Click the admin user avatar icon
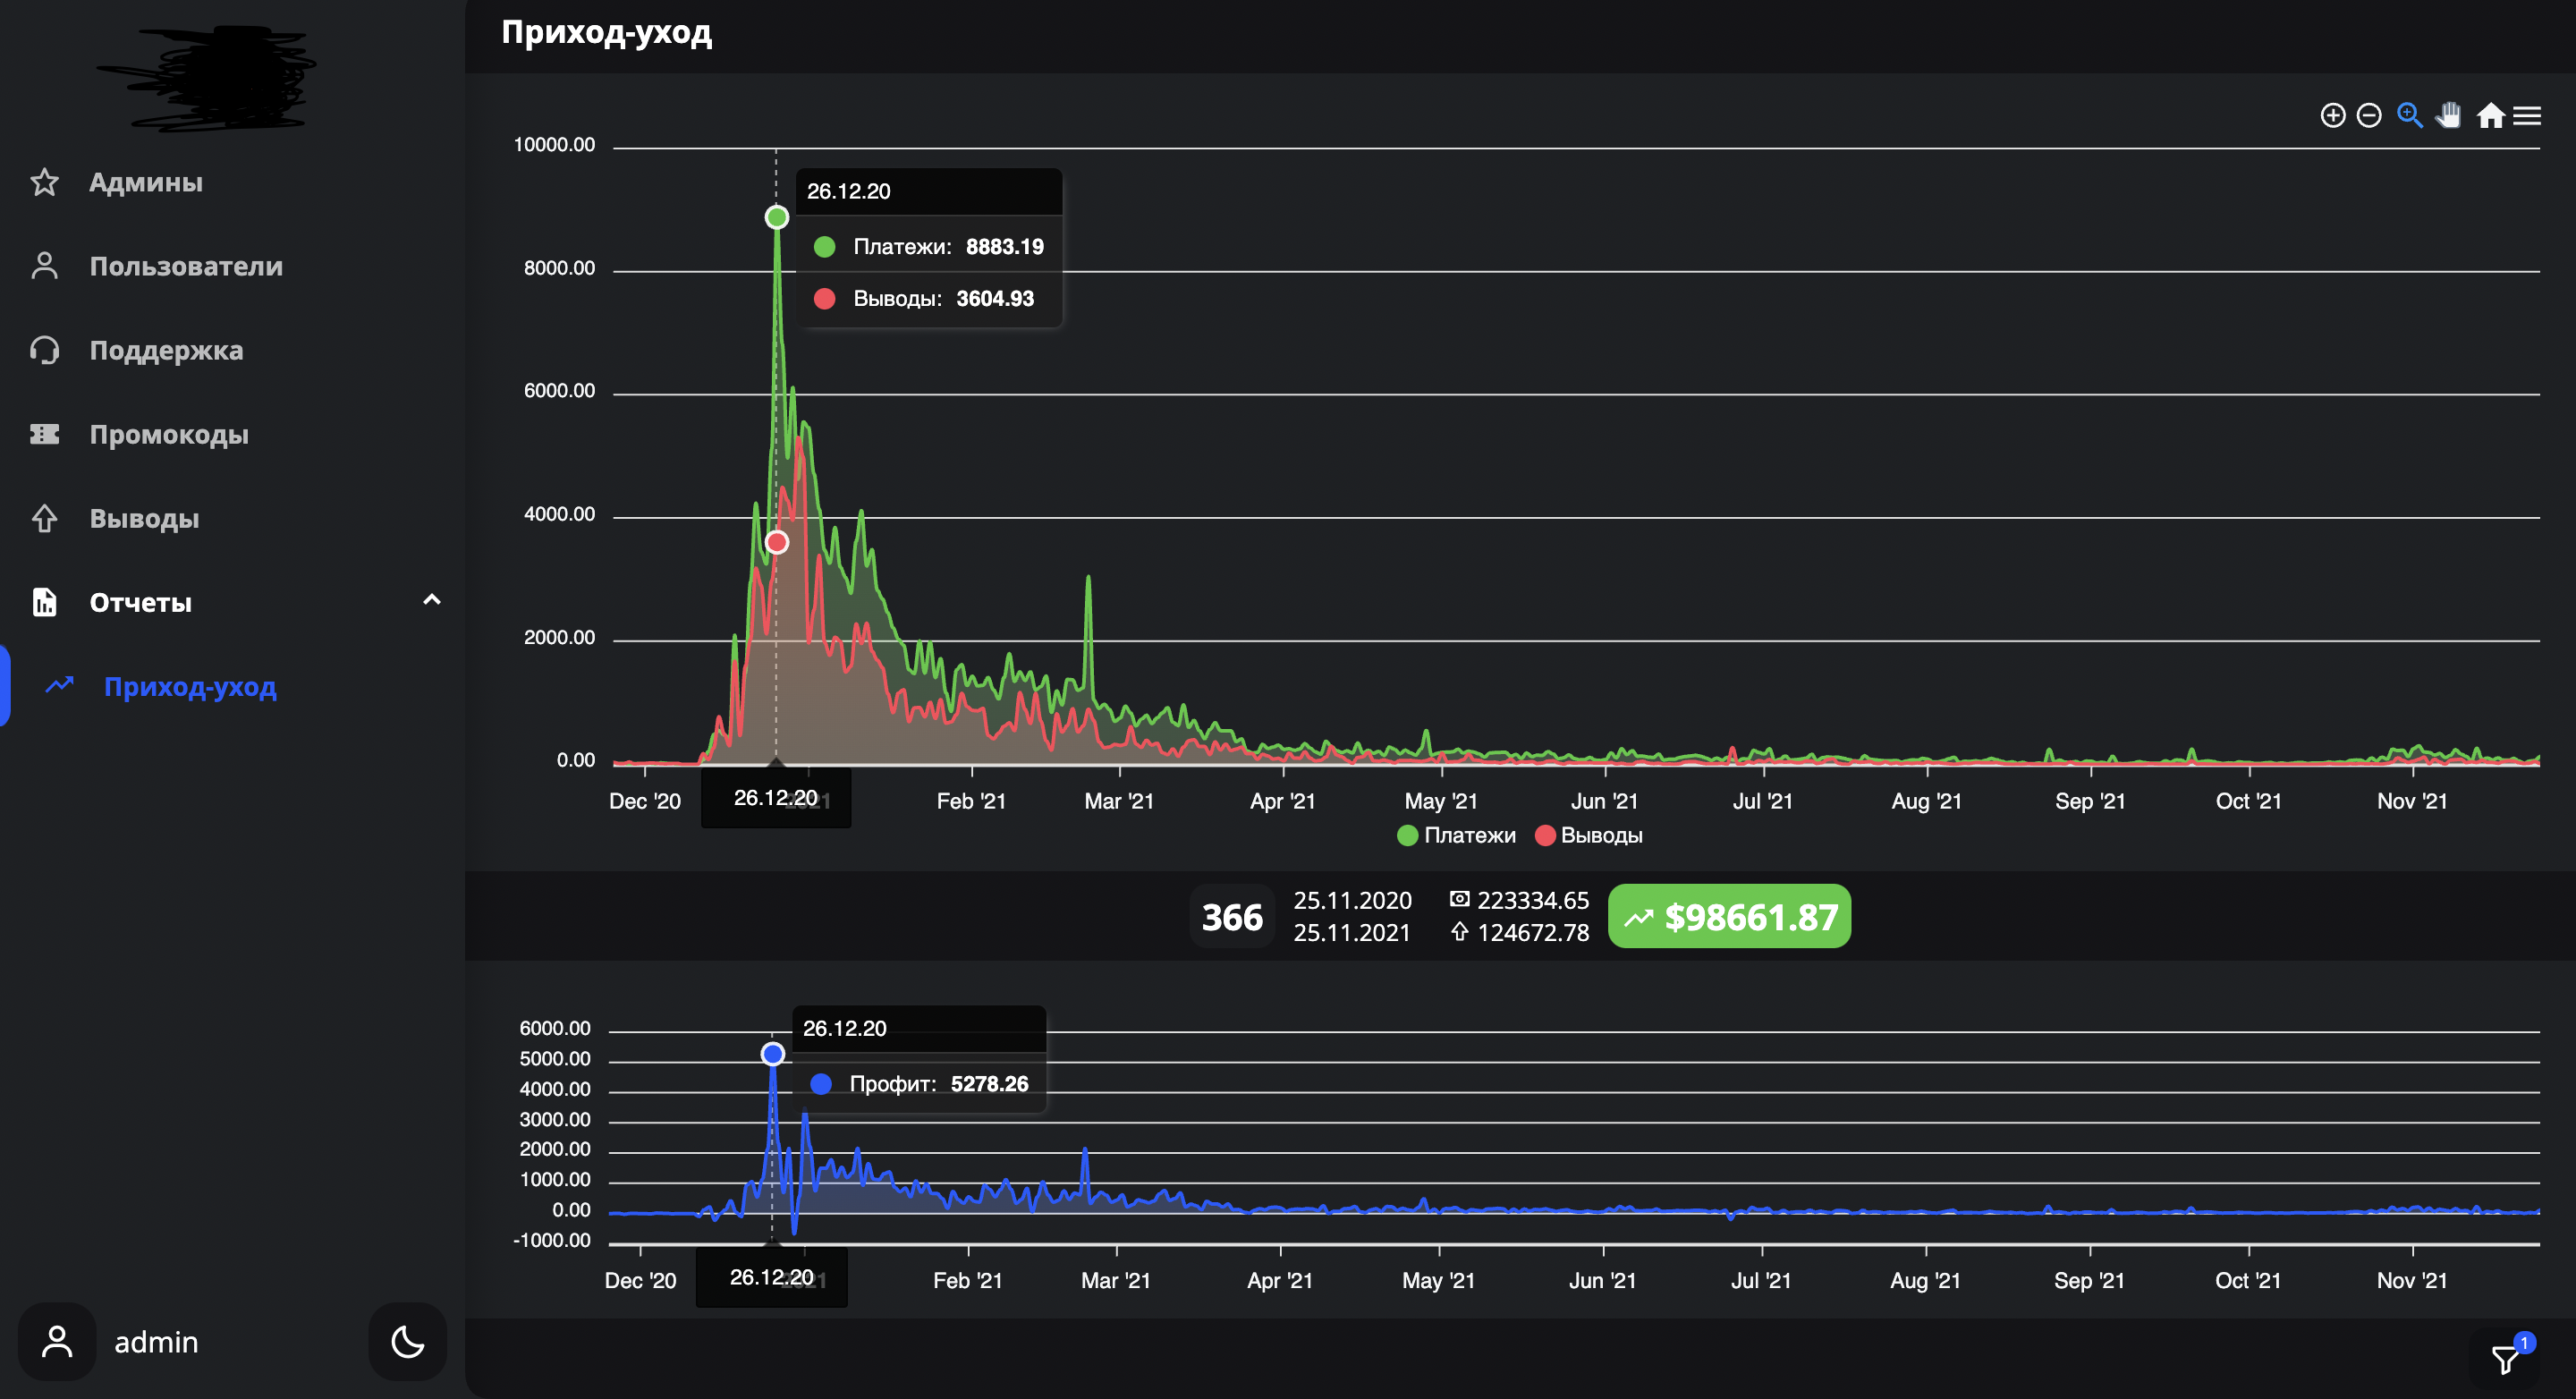Viewport: 2576px width, 1399px height. point(57,1341)
